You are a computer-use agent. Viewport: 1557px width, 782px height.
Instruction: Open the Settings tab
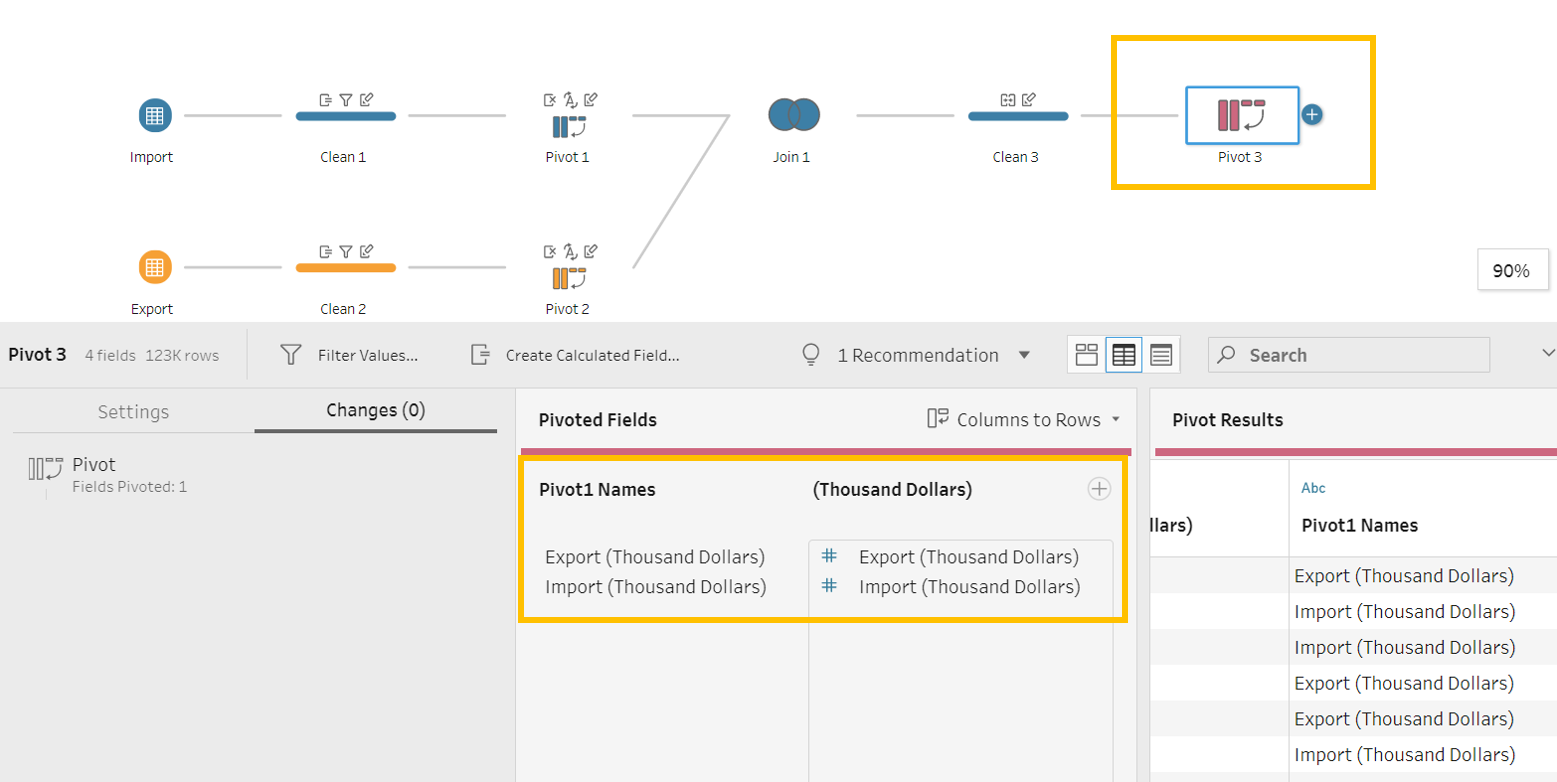pos(133,412)
